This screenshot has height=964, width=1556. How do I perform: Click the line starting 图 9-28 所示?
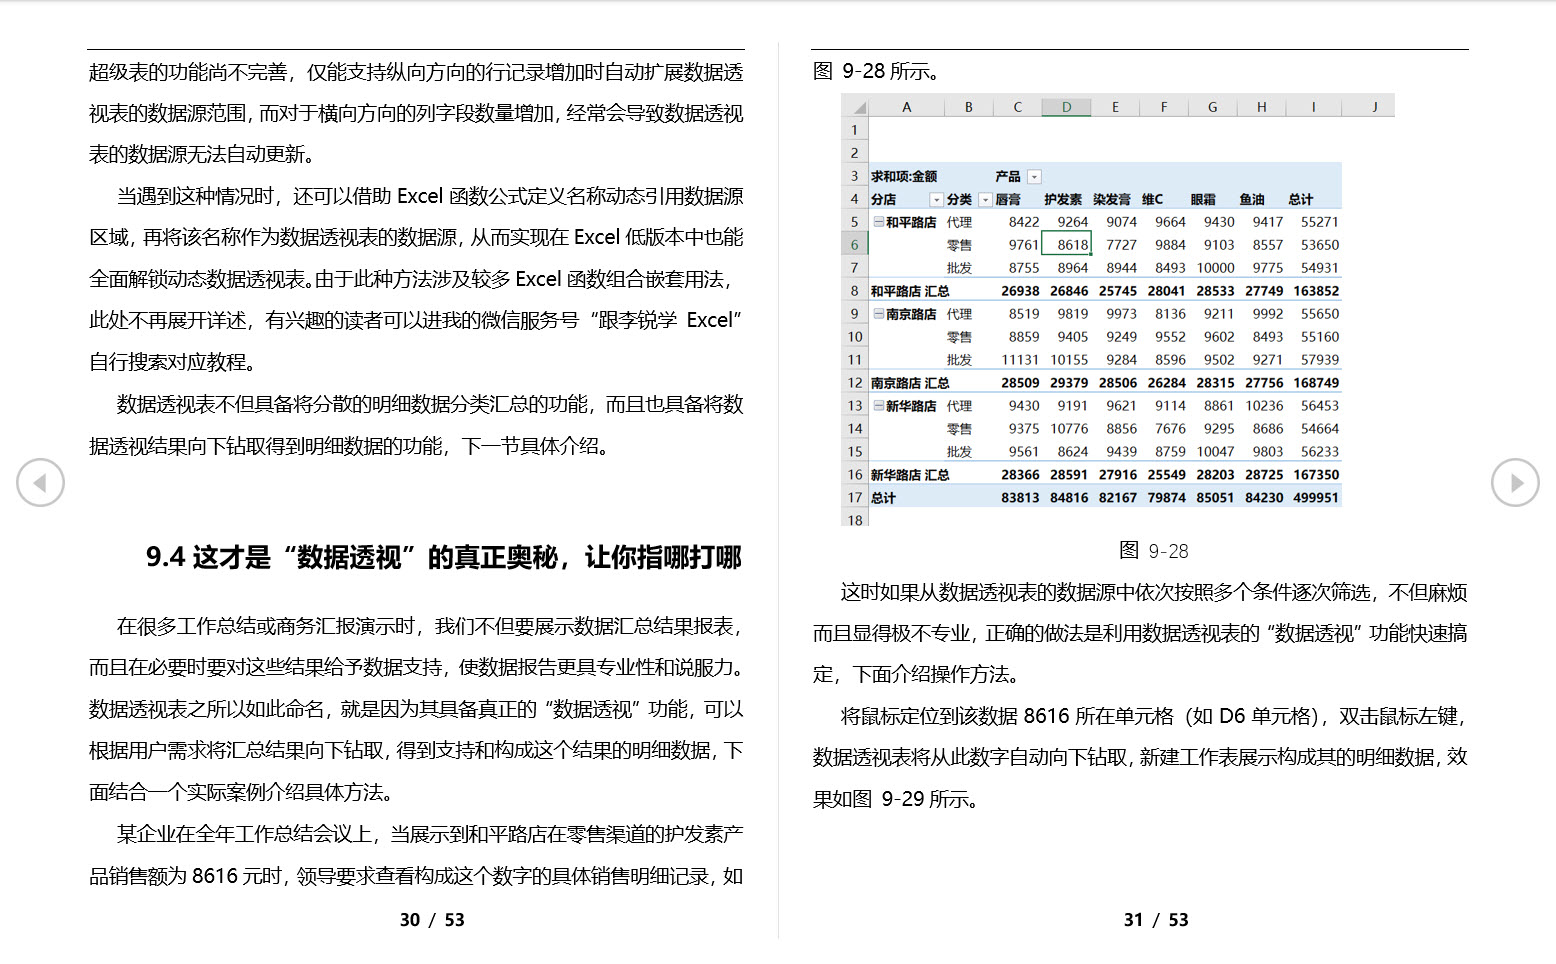[x=876, y=72]
